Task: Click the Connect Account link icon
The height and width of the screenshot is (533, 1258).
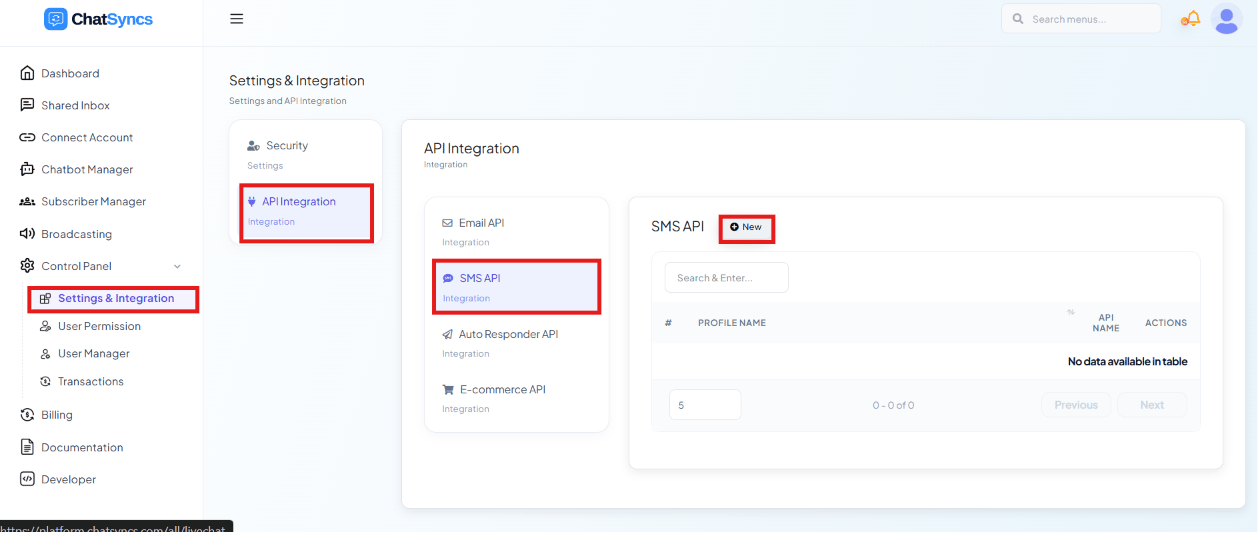Action: pos(27,137)
